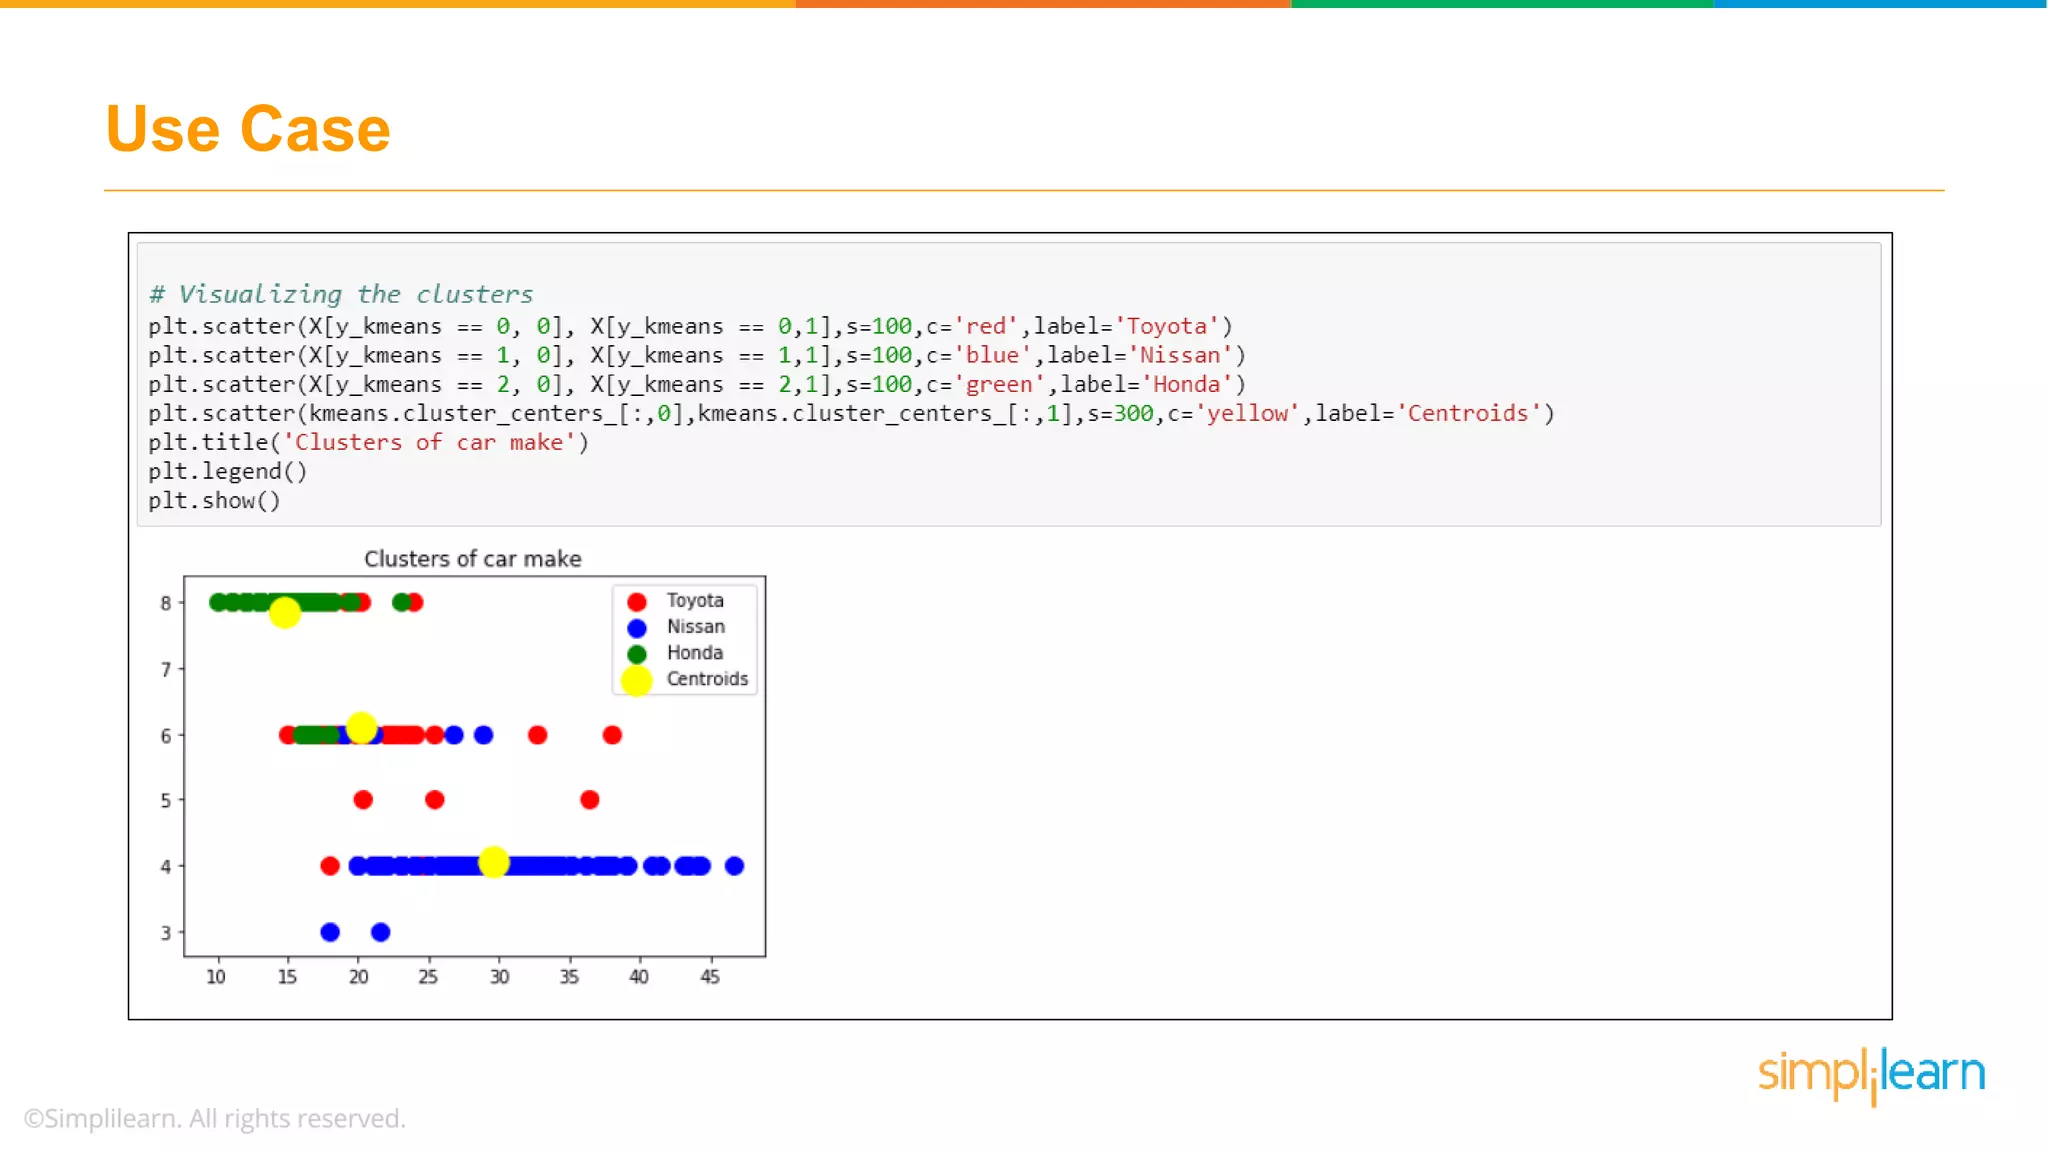Click the rightmost red point on row 5
Image resolution: width=2048 pixels, height=1152 pixels.
[x=590, y=800]
